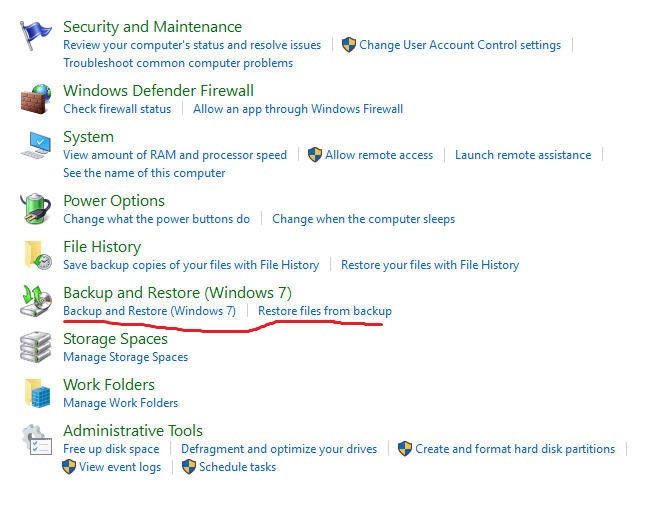The image size is (661, 524).
Task: Select Change when the computer sleeps
Action: click(x=363, y=219)
